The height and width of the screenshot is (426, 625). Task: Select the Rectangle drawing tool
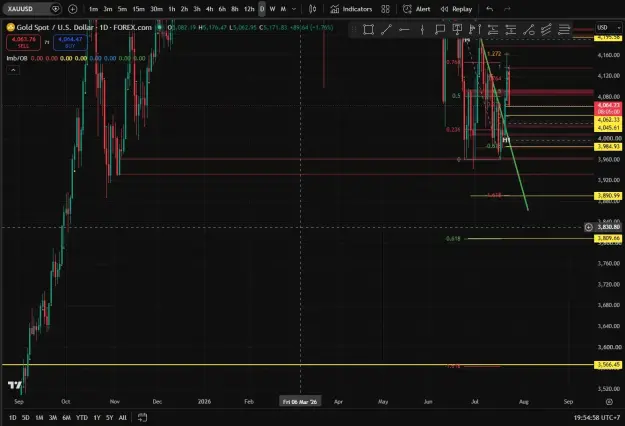(x=369, y=29)
